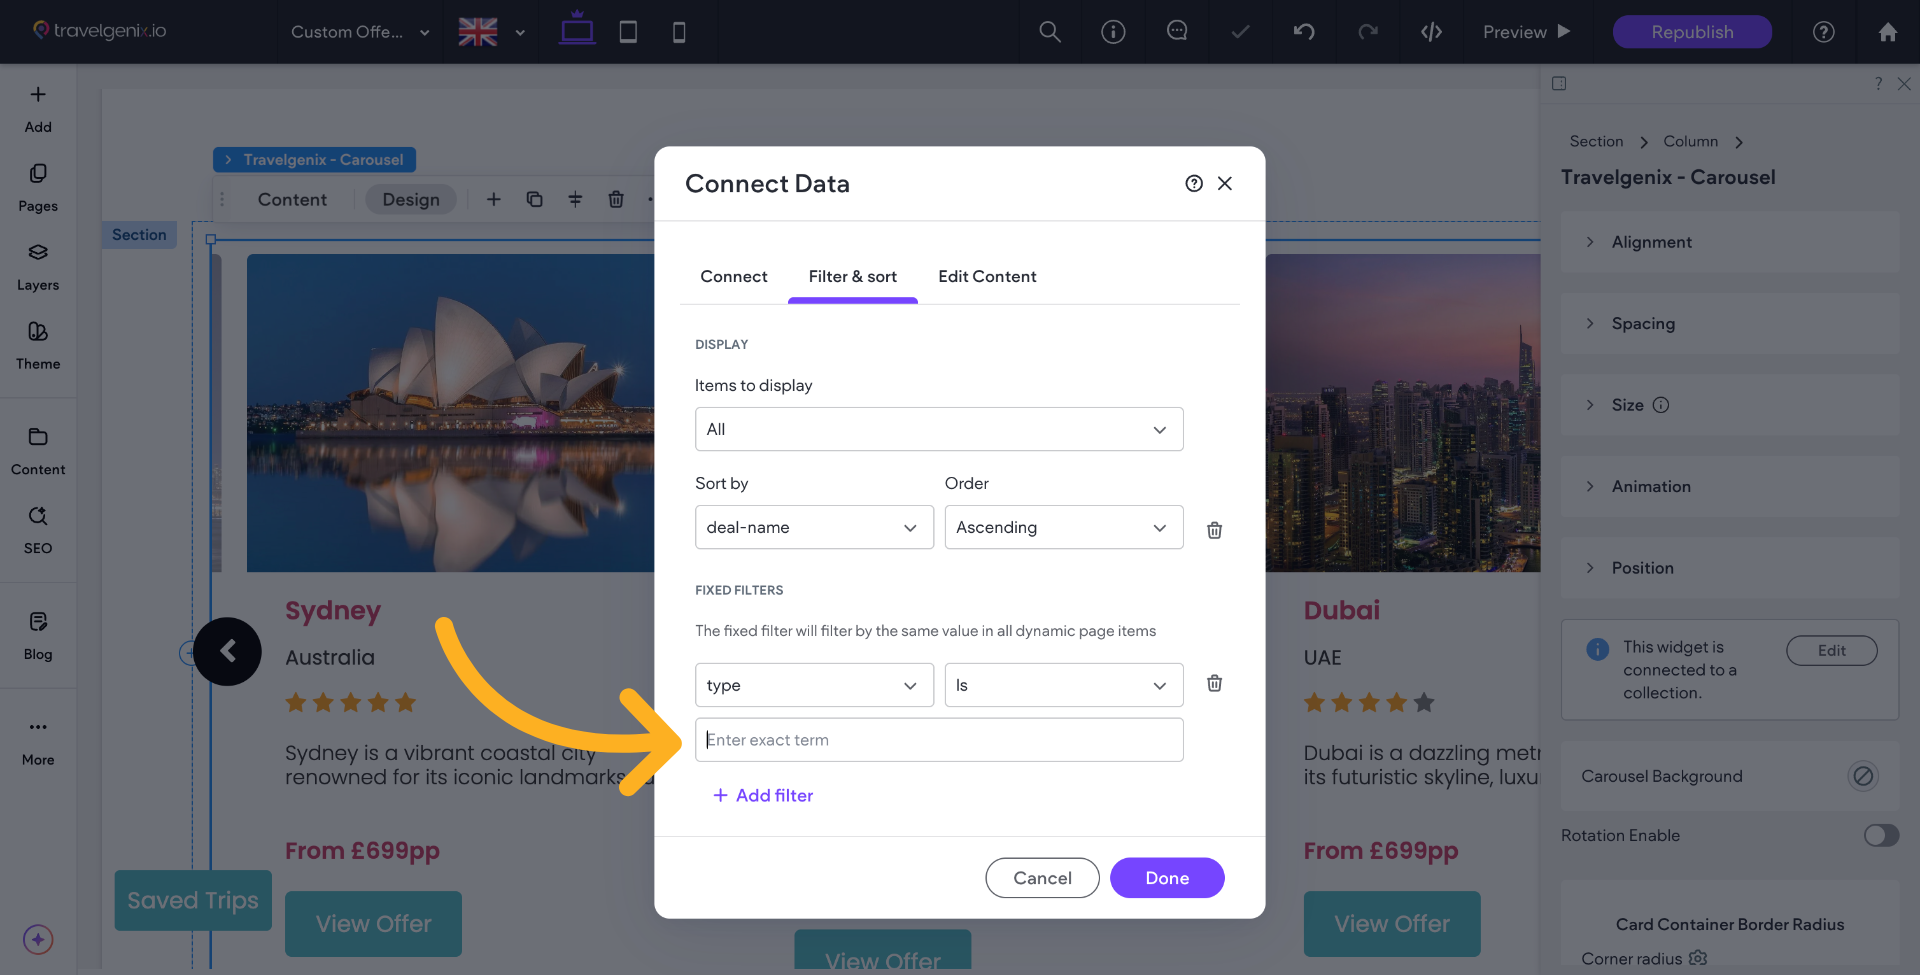
Task: Click Add filter link
Action: click(763, 795)
